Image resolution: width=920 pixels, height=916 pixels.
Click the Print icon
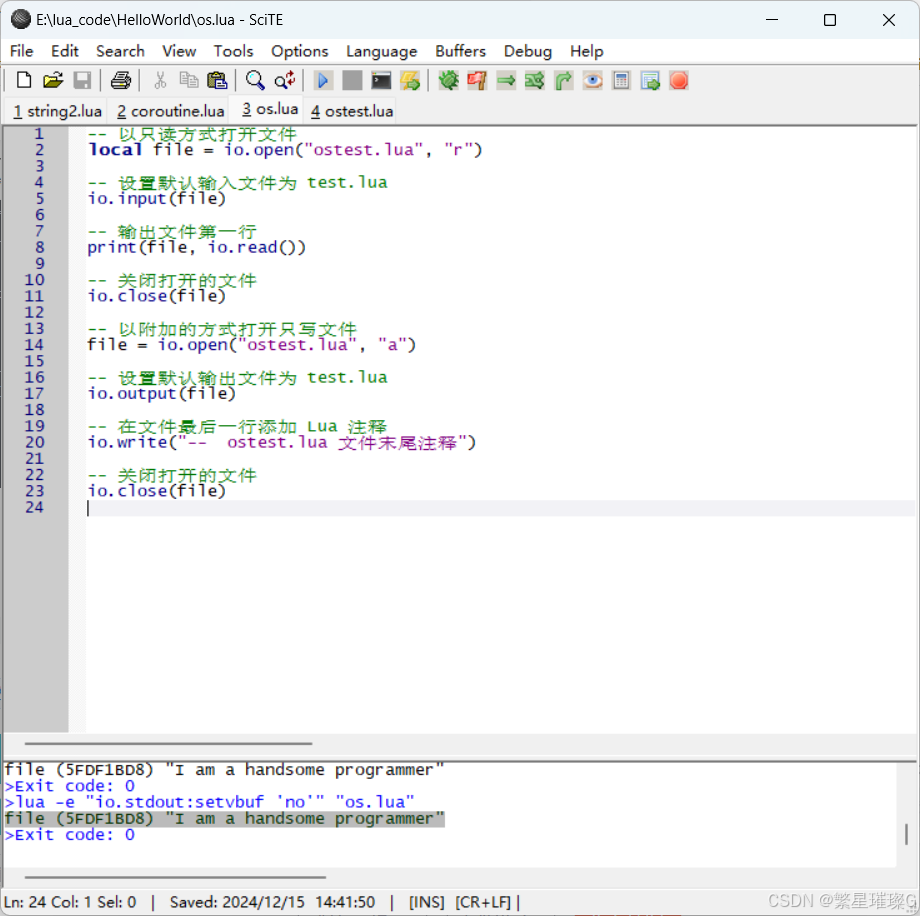point(120,80)
